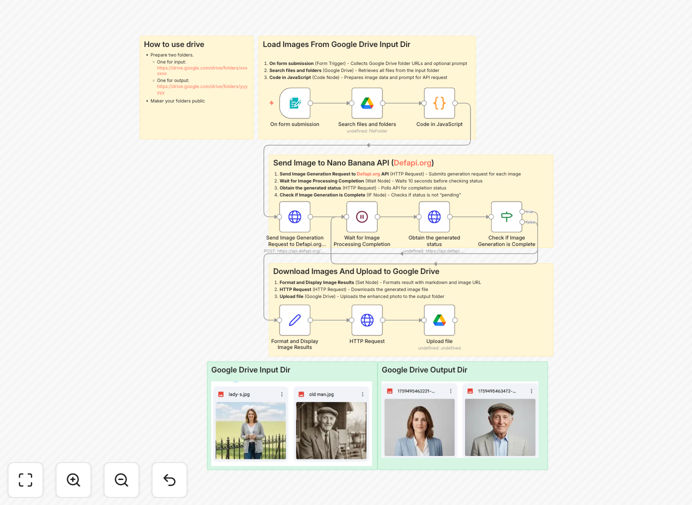Open the Defapi.org link in the section heading
Viewport: 692px width, 505px height.
point(412,163)
